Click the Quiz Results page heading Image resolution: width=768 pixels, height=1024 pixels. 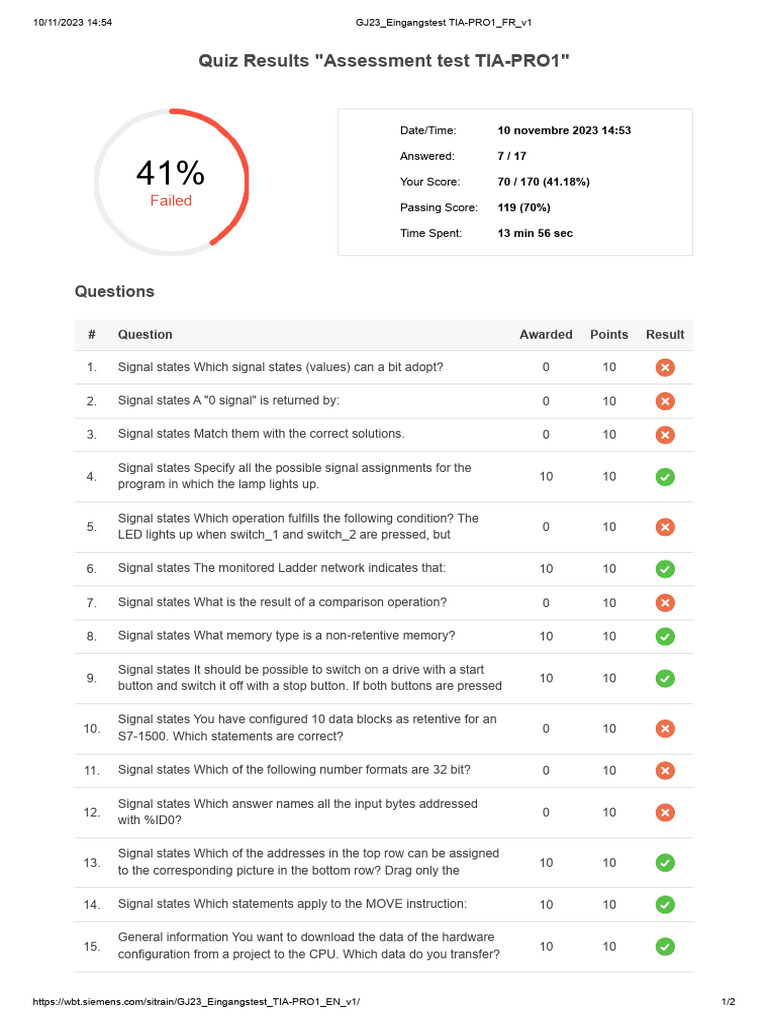(384, 61)
